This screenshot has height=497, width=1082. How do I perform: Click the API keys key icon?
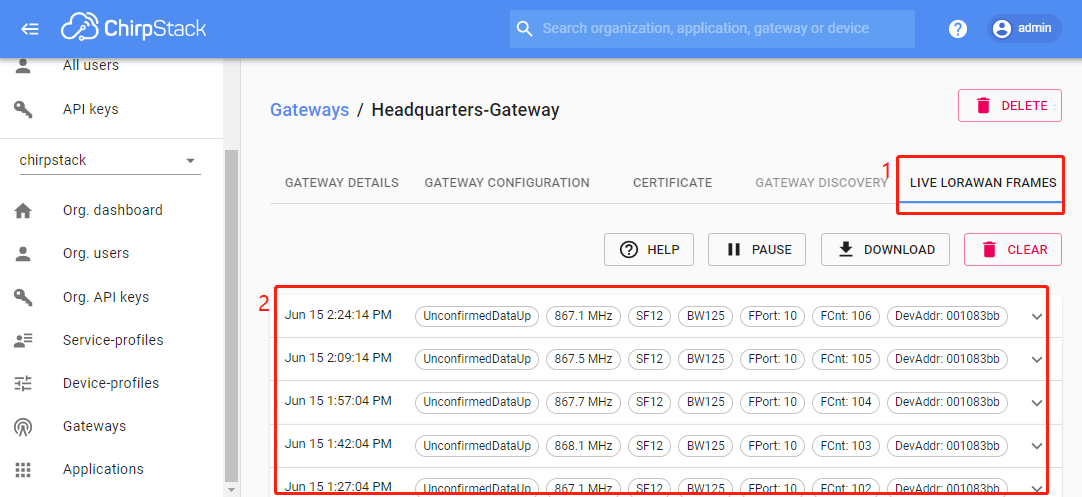click(23, 109)
